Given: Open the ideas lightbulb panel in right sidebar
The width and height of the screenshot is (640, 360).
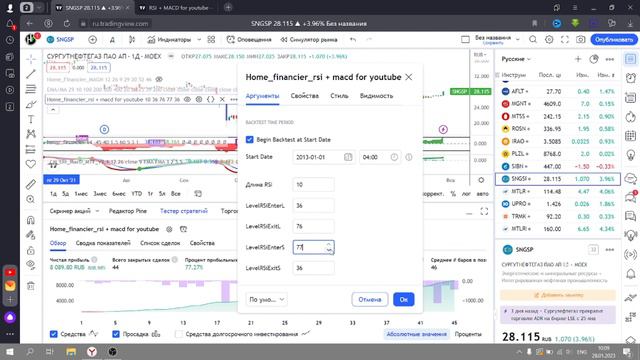Looking at the screenshot, I should coord(631,155).
